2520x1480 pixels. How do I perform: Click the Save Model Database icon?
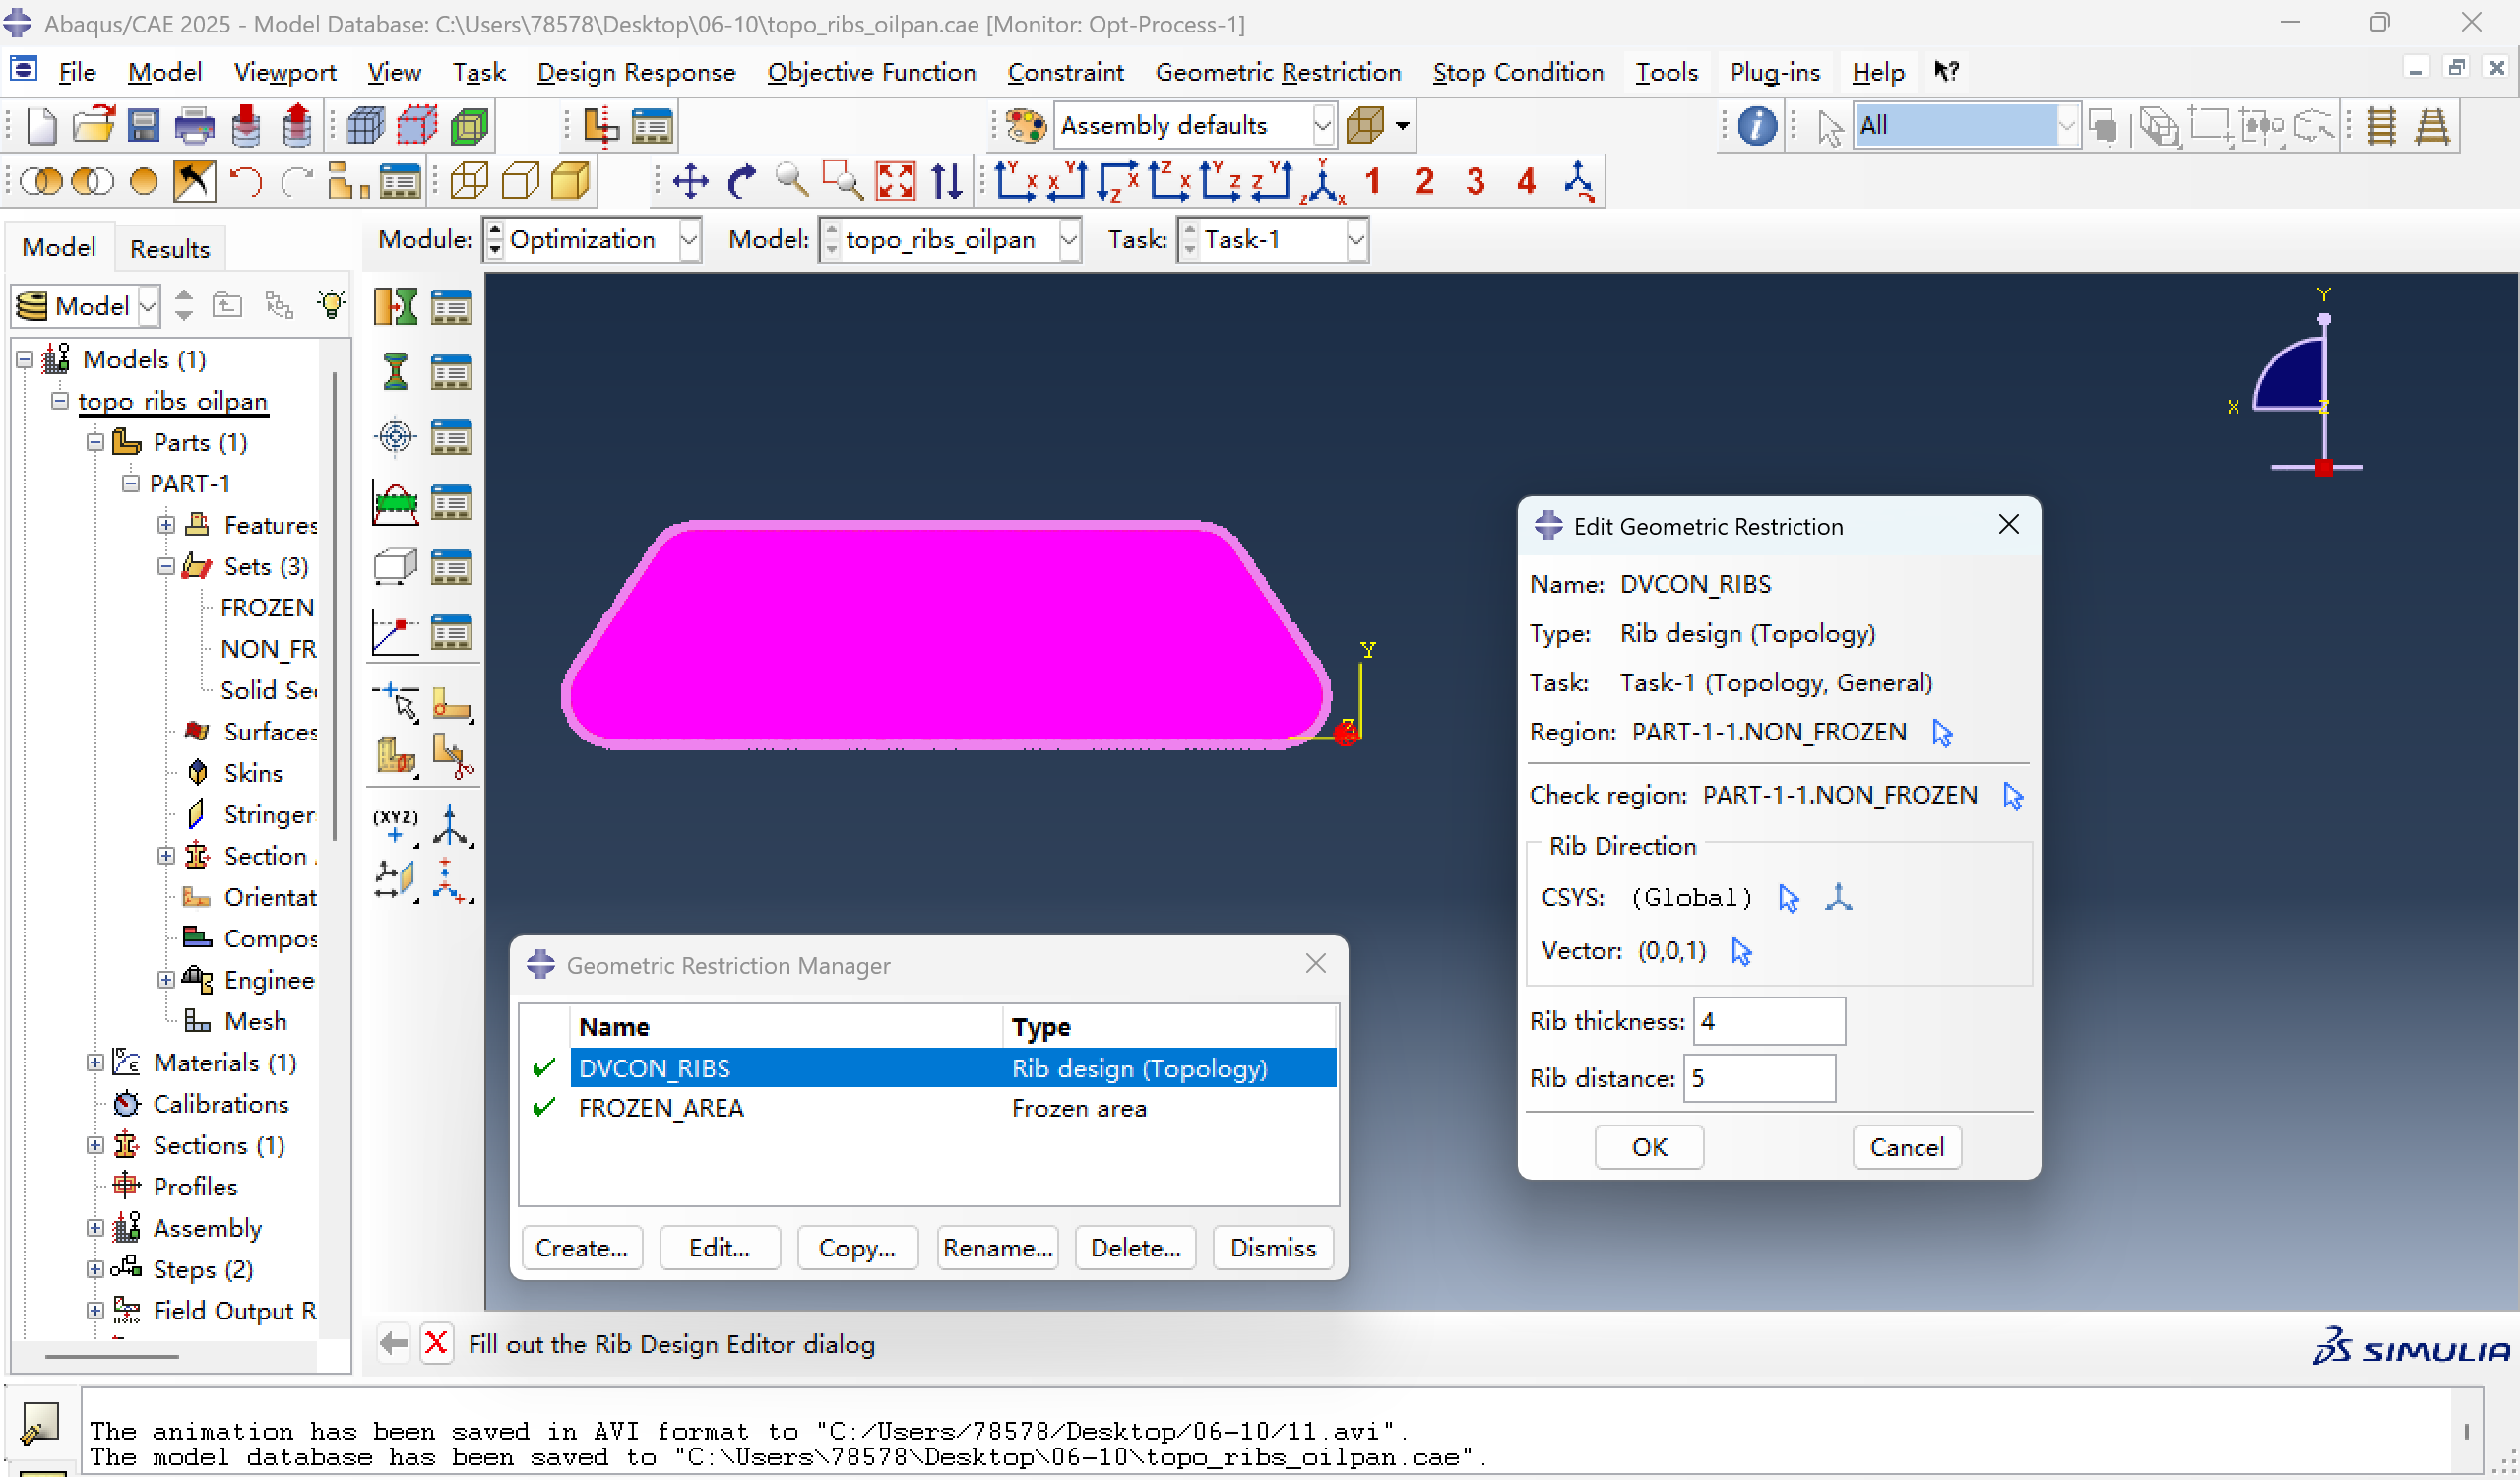click(144, 126)
